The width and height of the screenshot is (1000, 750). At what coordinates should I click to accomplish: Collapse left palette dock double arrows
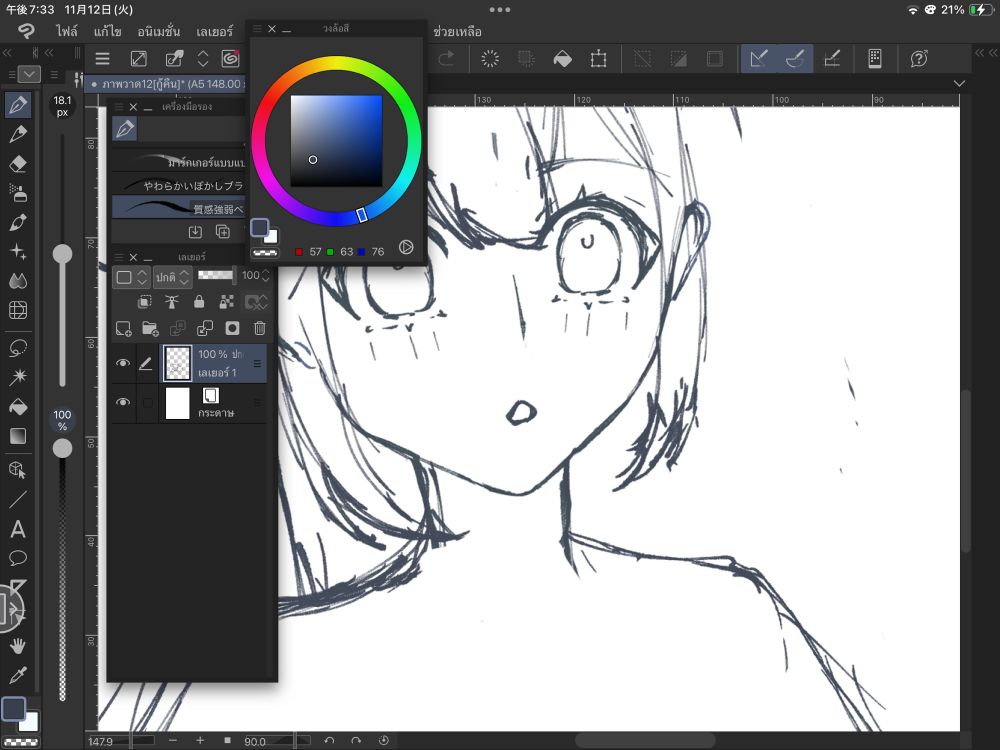tap(8, 53)
